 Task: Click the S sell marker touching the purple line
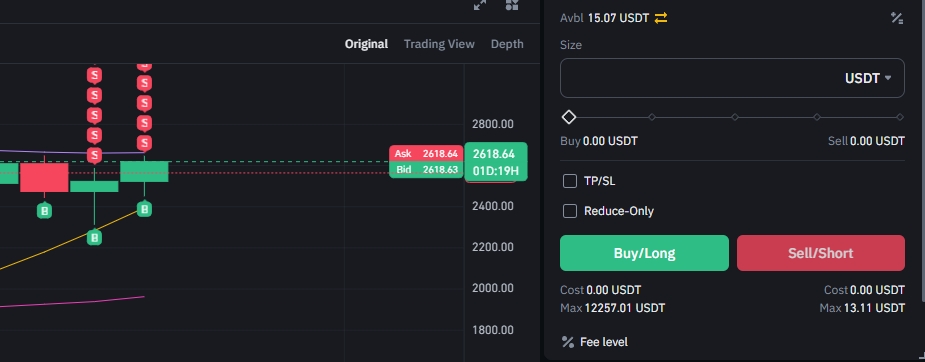[x=94, y=156]
